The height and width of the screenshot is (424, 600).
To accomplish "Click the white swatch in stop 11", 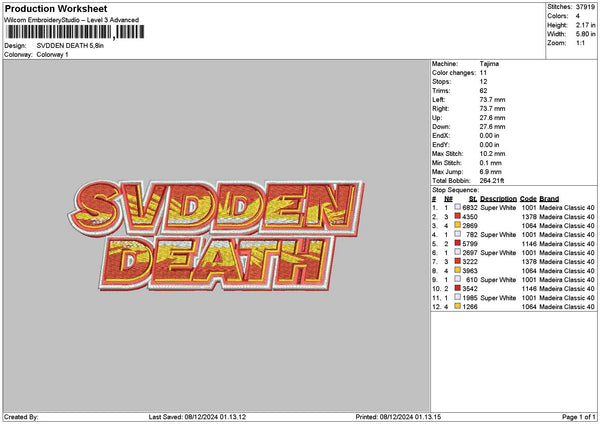I will coord(457,298).
